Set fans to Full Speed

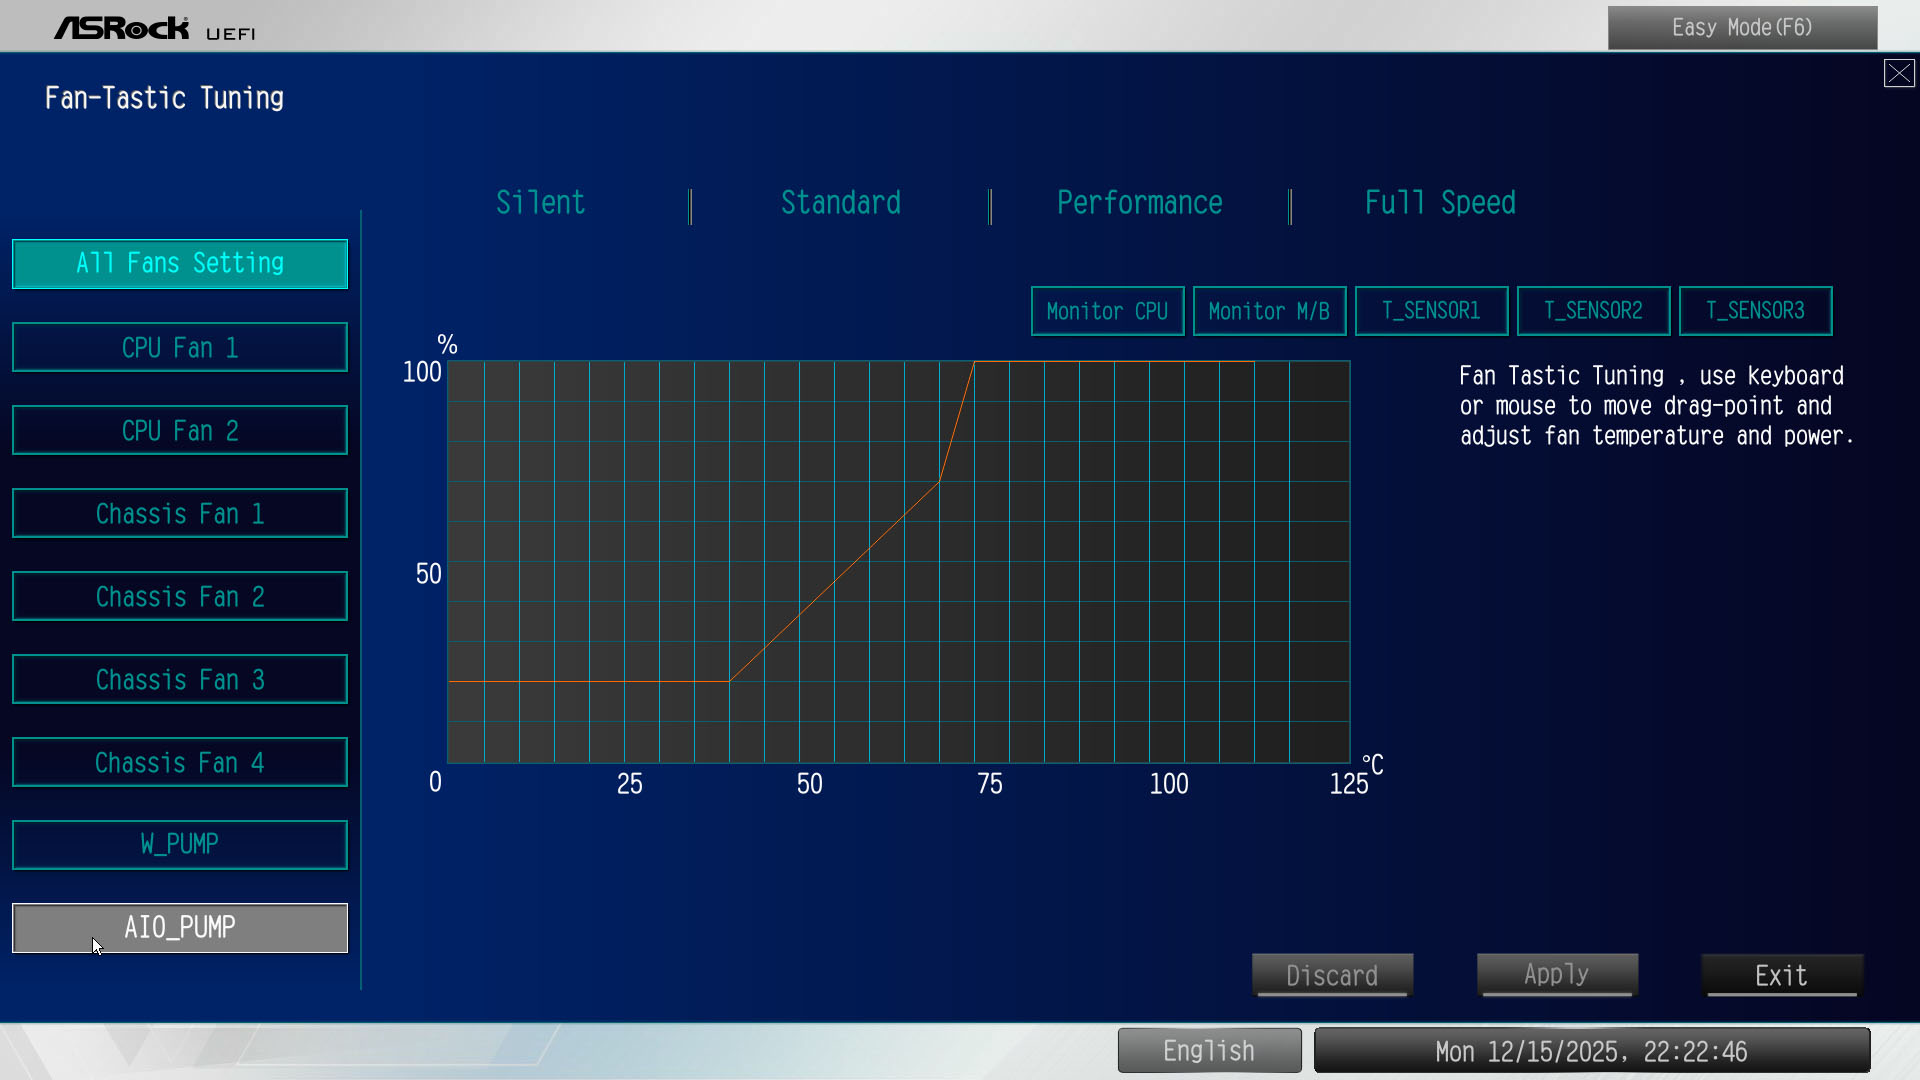click(x=1439, y=203)
